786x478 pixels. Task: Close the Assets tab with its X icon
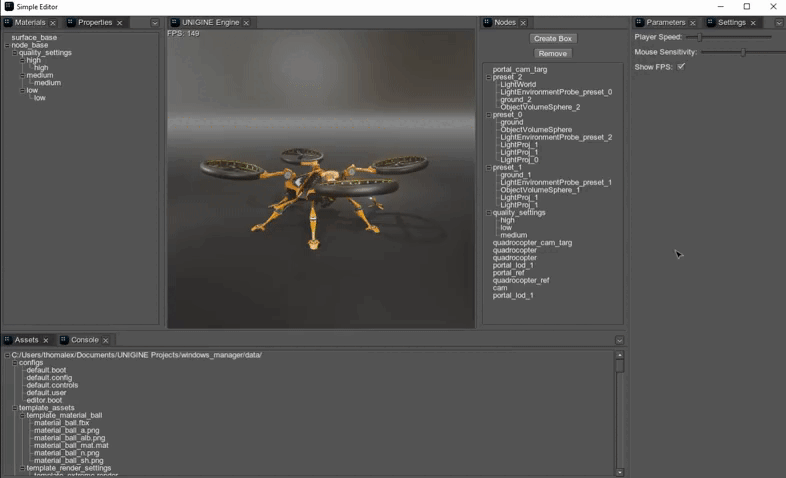pos(46,340)
